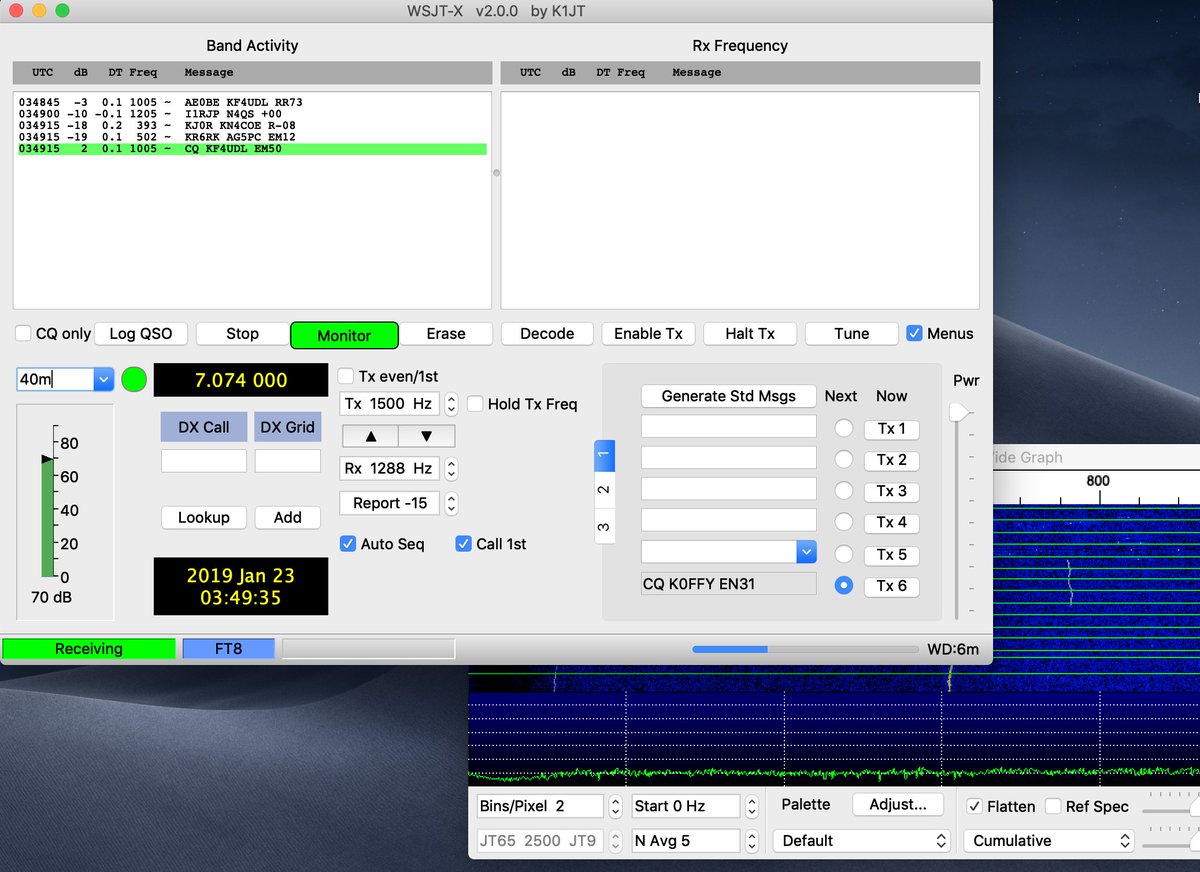Click the CQ K0FFY EN31 message field
The image size is (1200, 872).
click(729, 584)
